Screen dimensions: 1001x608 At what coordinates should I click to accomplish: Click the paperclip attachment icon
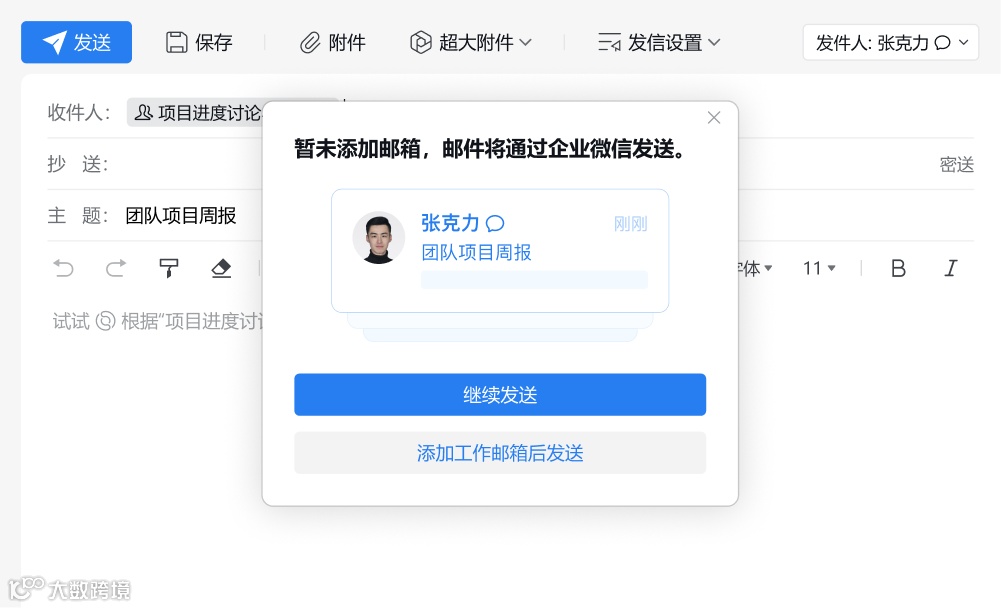[x=310, y=43]
